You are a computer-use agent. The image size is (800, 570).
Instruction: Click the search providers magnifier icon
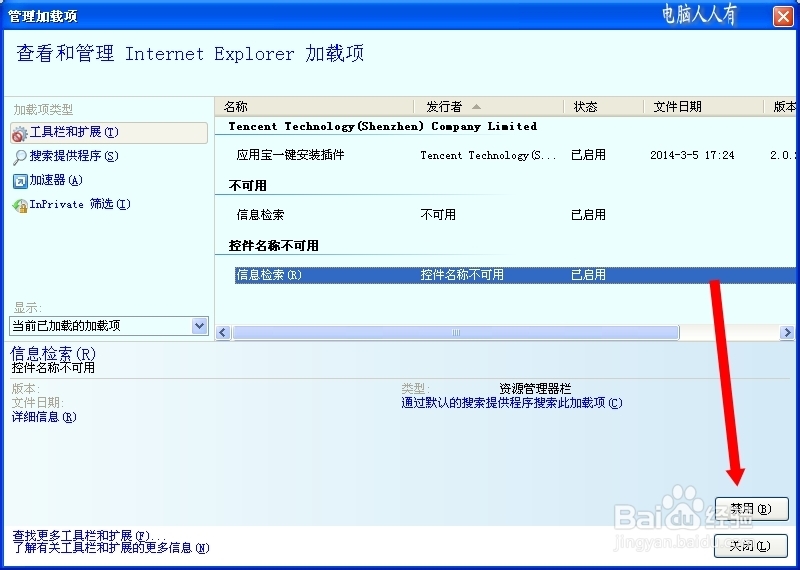pyautogui.click(x=19, y=157)
